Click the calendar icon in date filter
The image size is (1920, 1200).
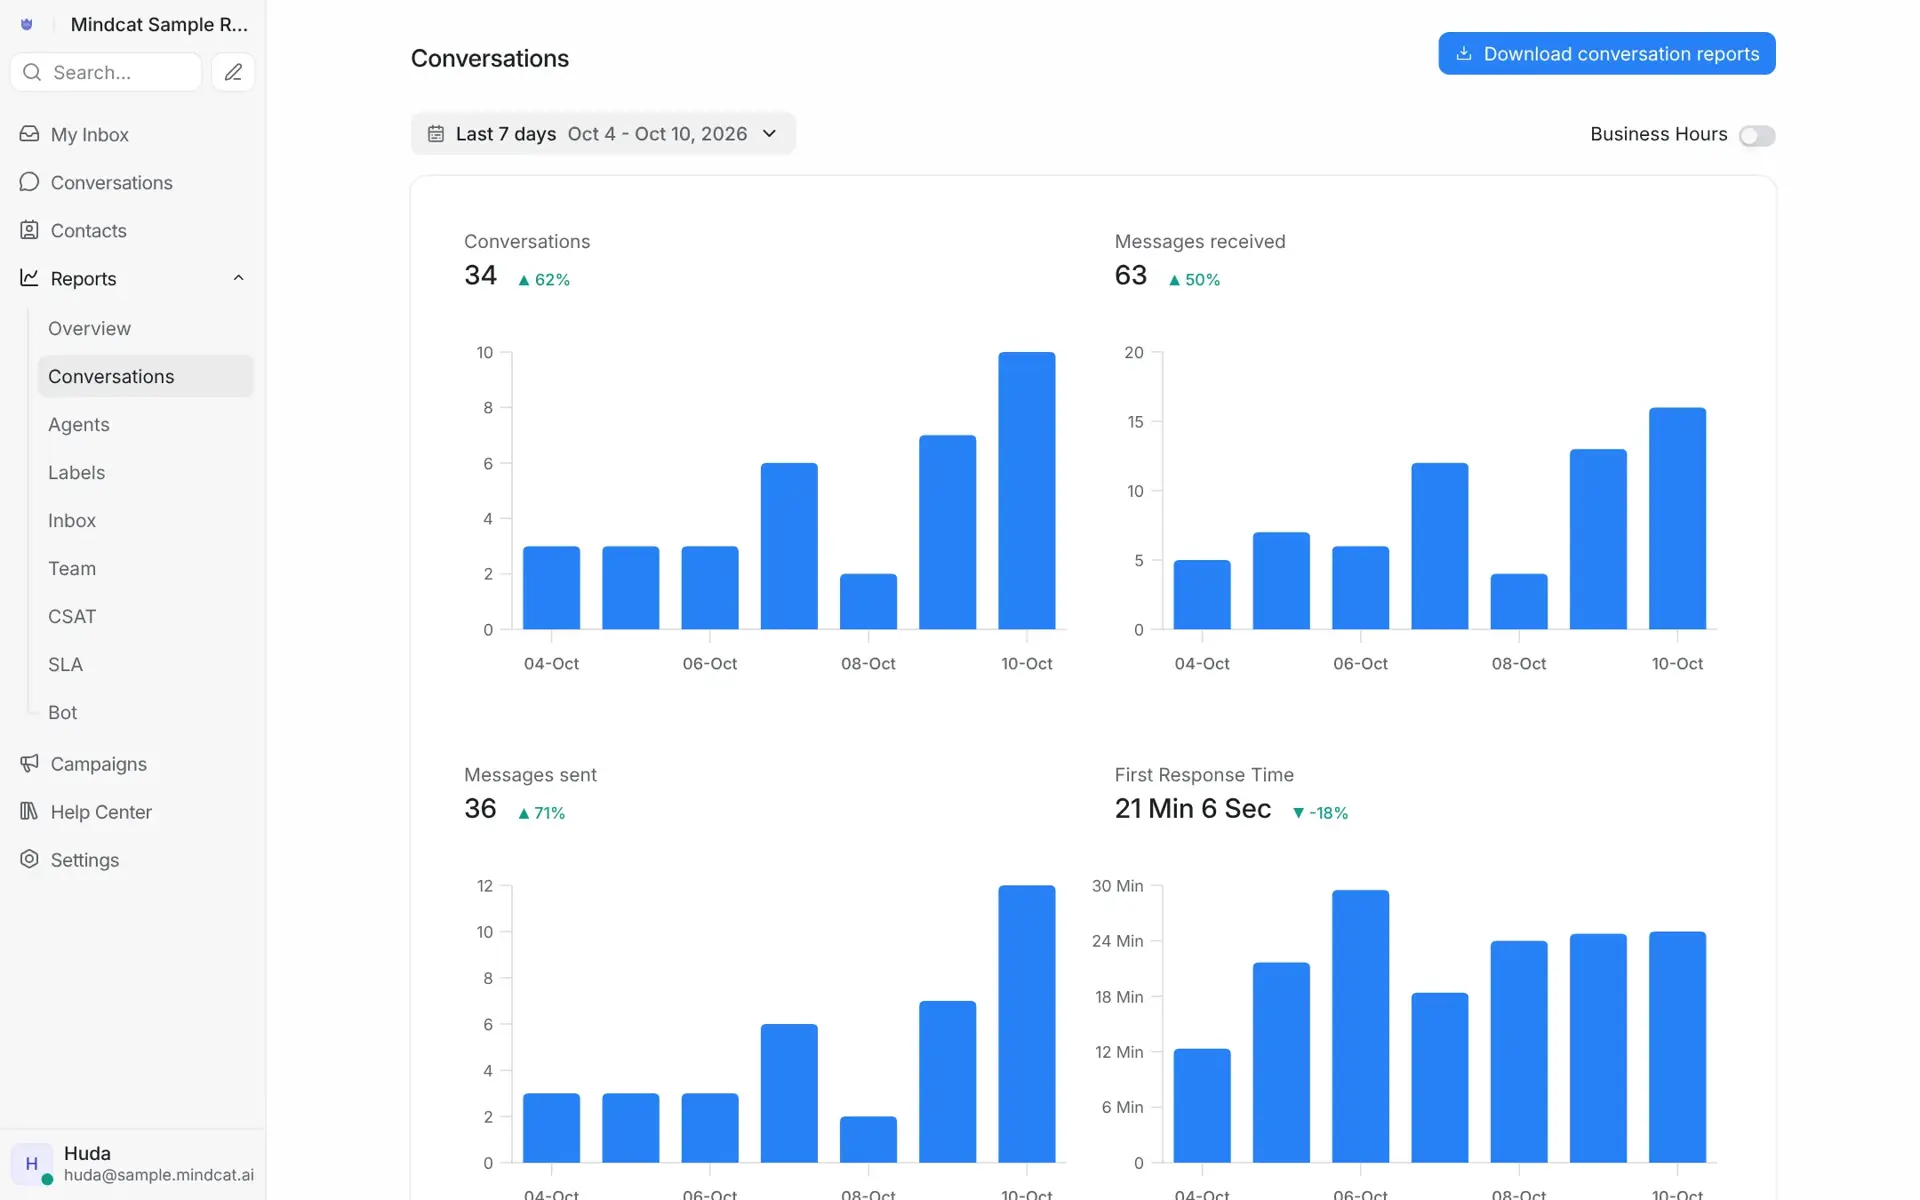[436, 134]
